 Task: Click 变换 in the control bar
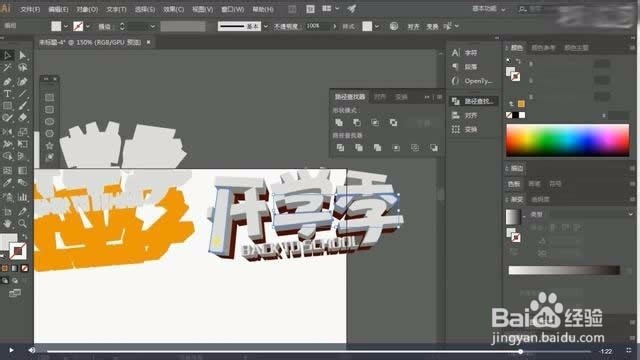pyautogui.click(x=432, y=27)
